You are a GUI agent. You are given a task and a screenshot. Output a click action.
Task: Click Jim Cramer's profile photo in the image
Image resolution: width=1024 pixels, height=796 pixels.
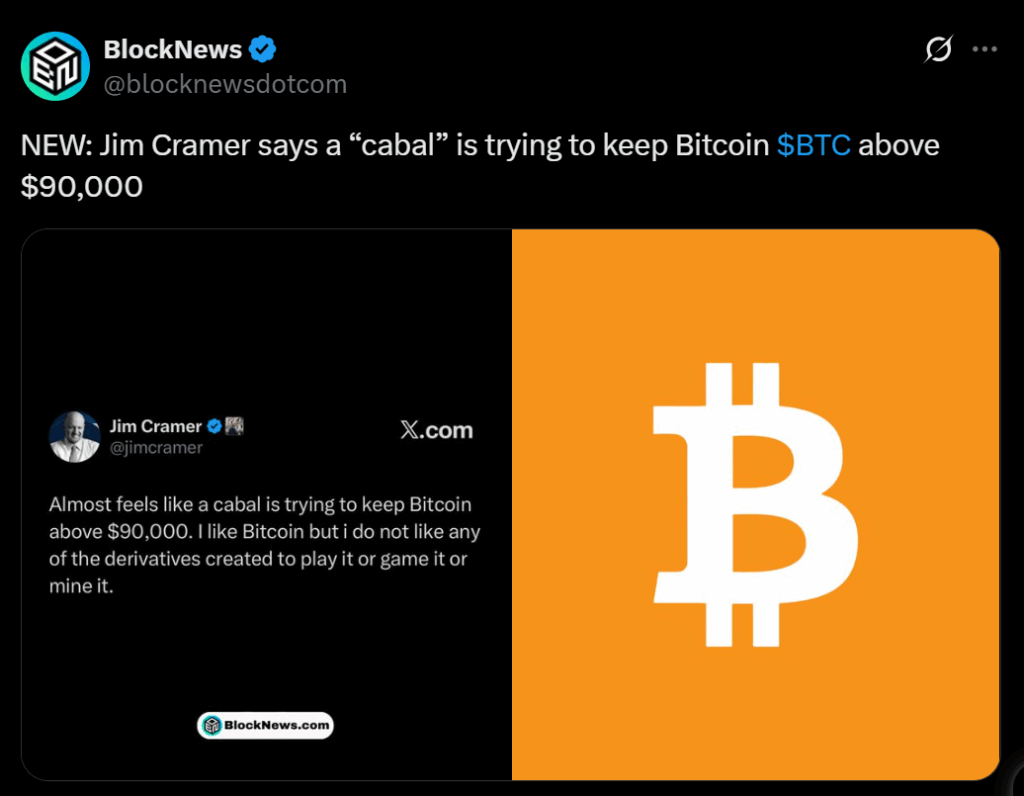click(x=75, y=436)
